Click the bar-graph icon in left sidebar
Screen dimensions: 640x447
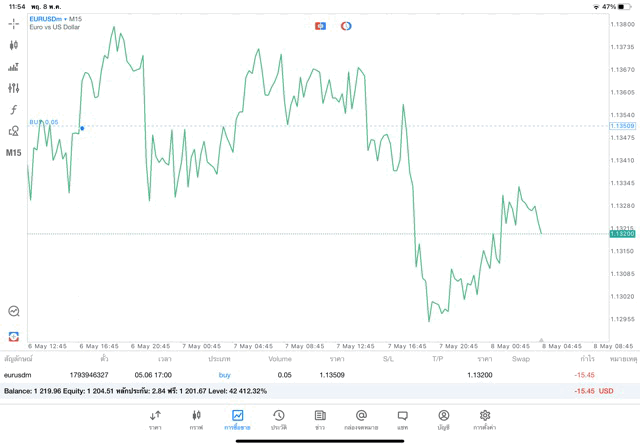pos(14,67)
